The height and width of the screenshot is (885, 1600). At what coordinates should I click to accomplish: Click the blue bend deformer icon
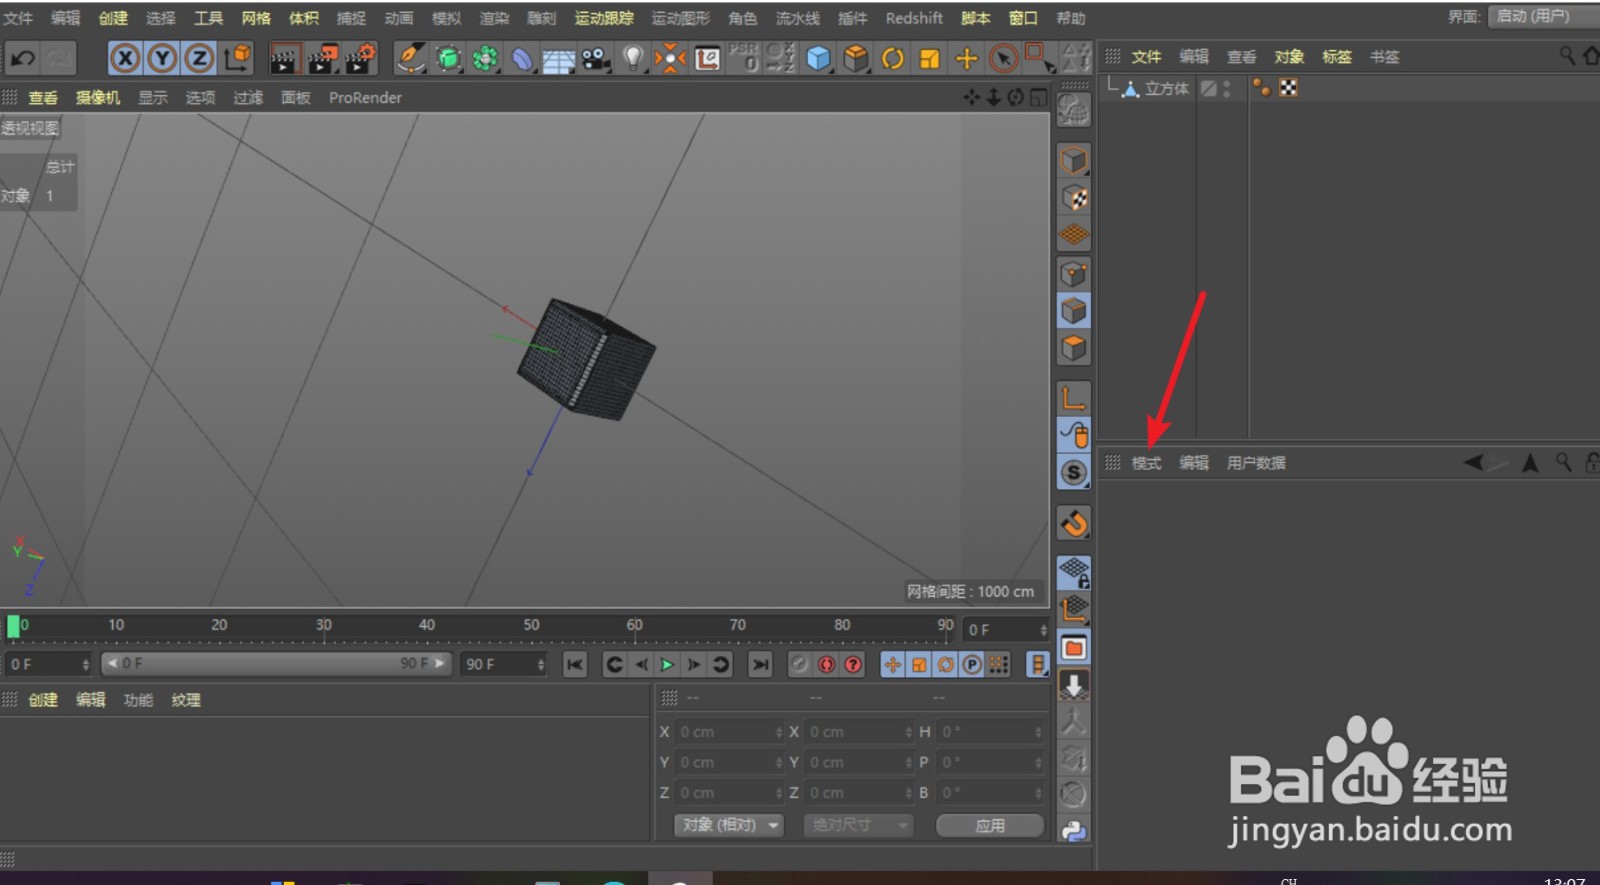pos(522,60)
